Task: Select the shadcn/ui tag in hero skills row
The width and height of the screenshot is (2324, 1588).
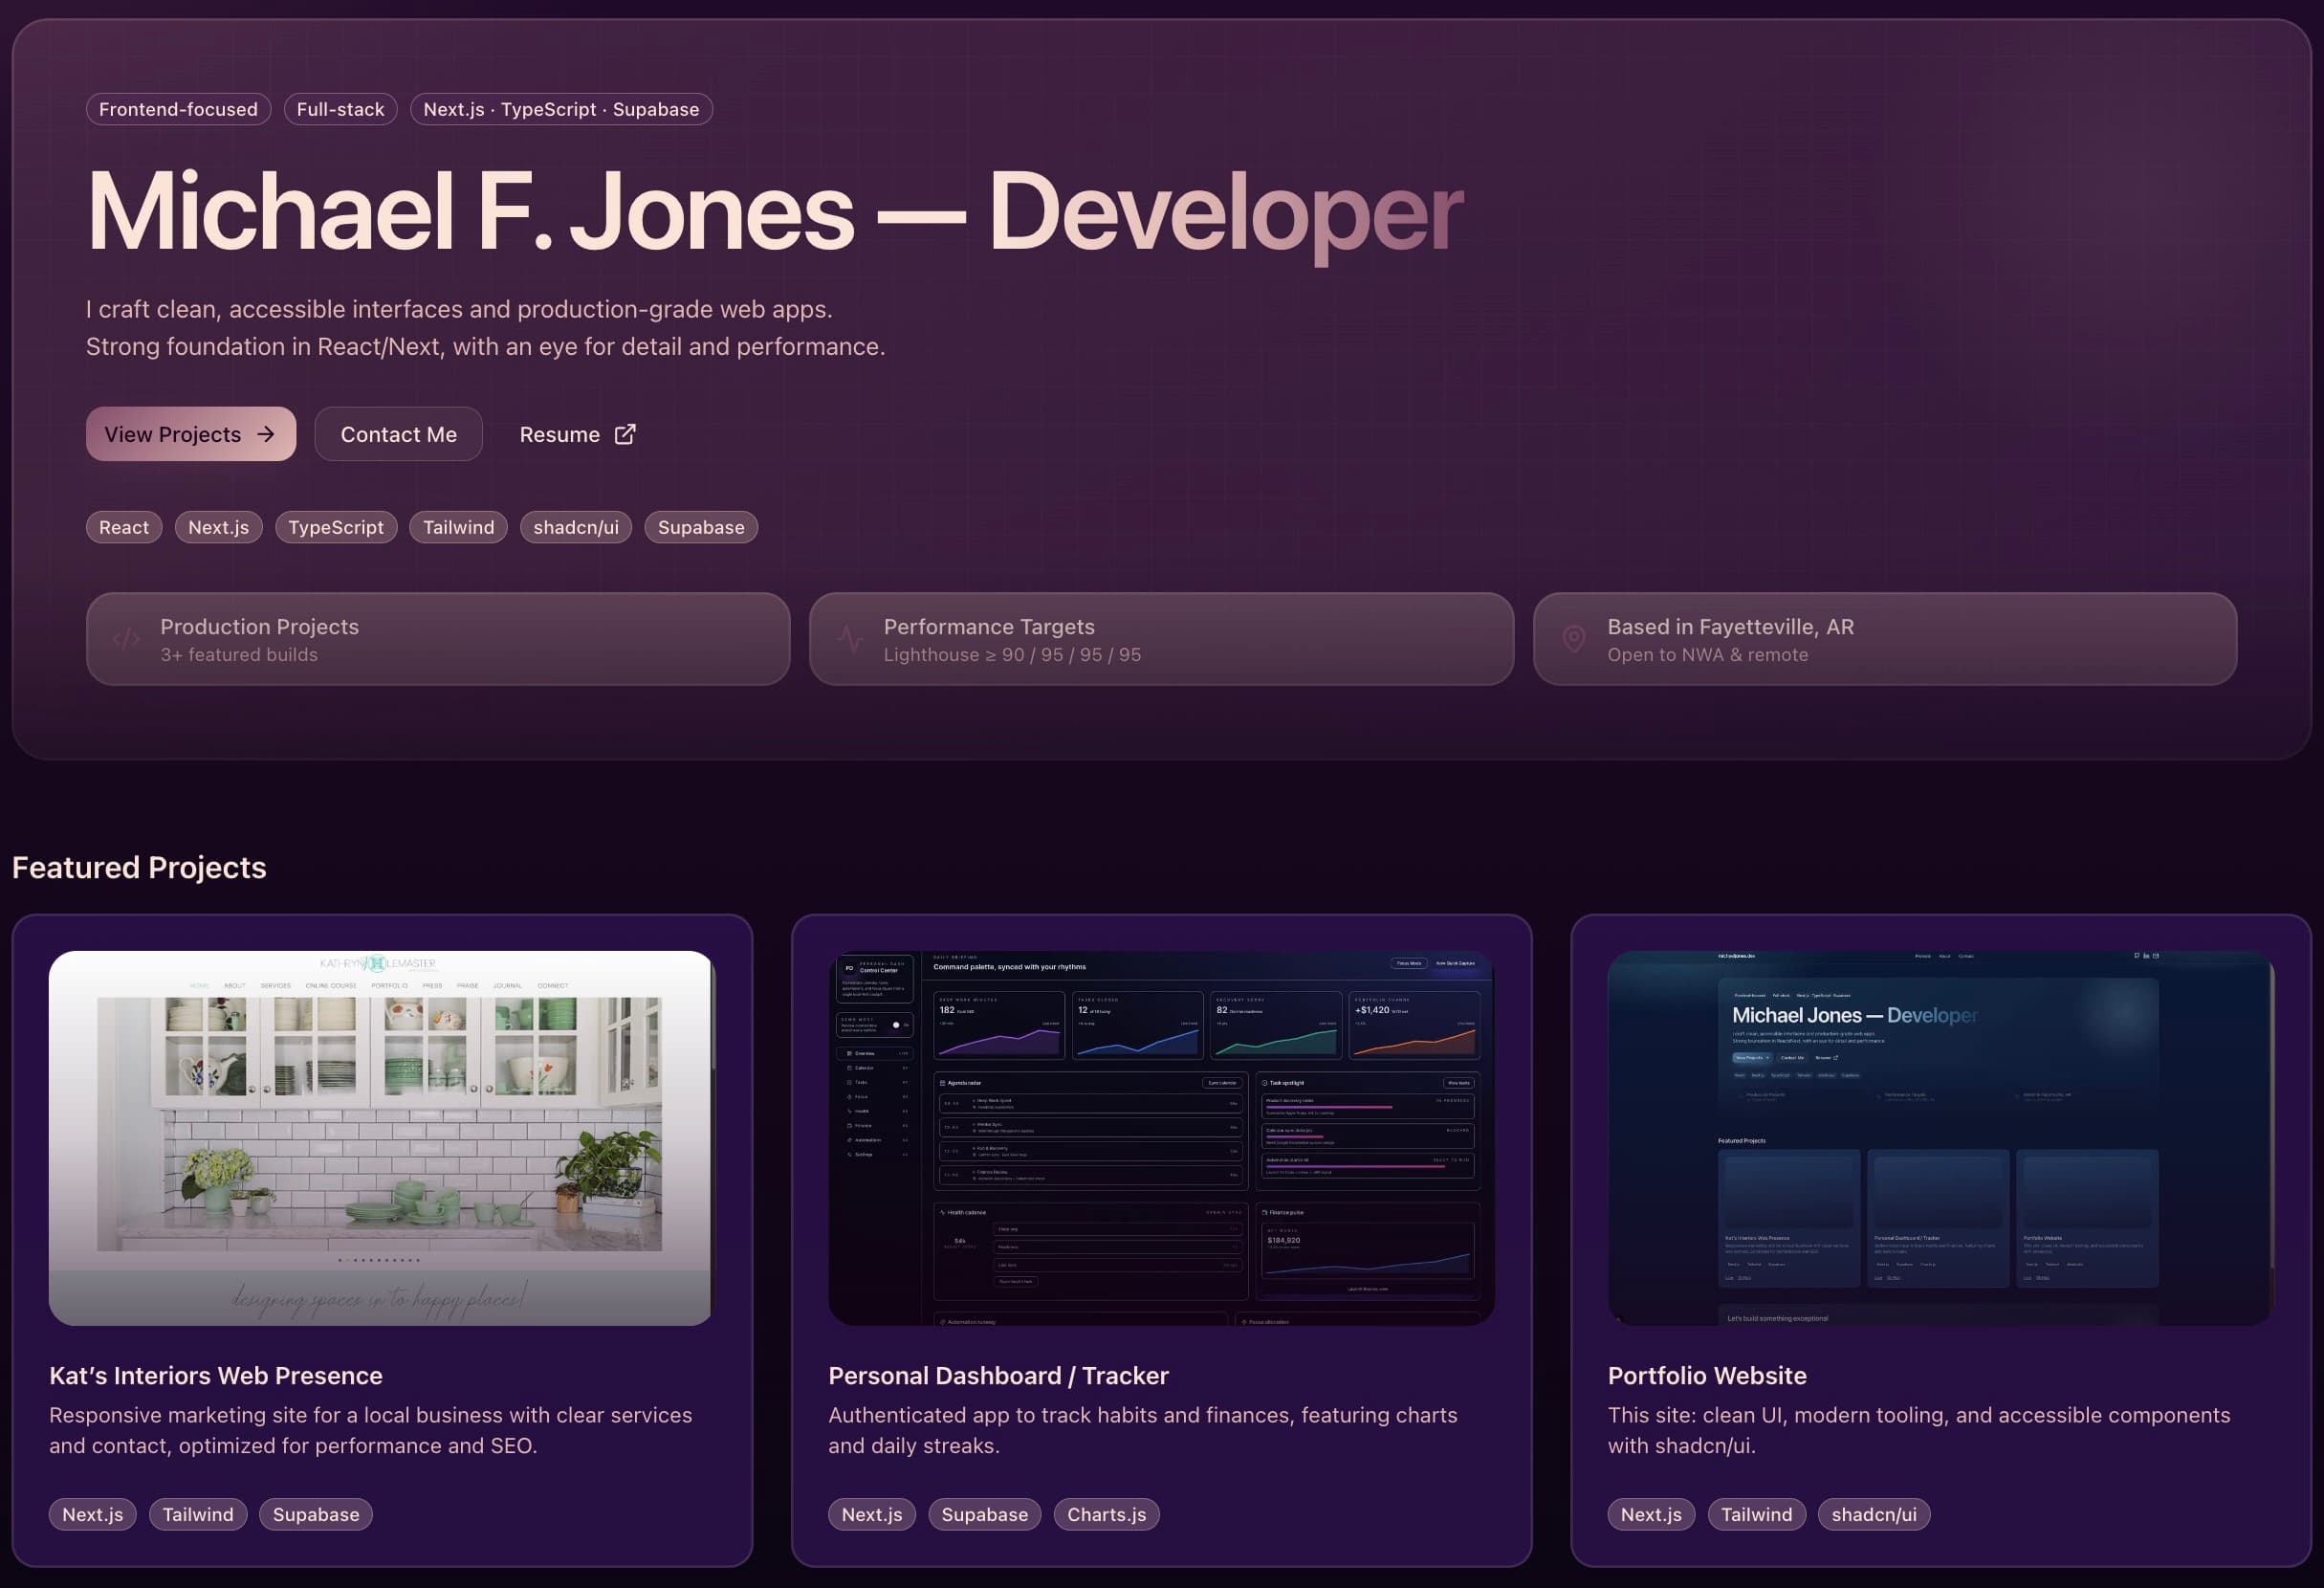Action: (x=575, y=527)
